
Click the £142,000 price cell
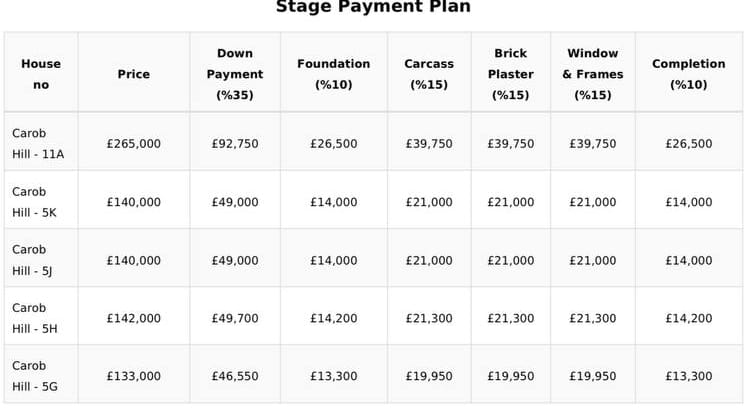pyautogui.click(x=134, y=318)
